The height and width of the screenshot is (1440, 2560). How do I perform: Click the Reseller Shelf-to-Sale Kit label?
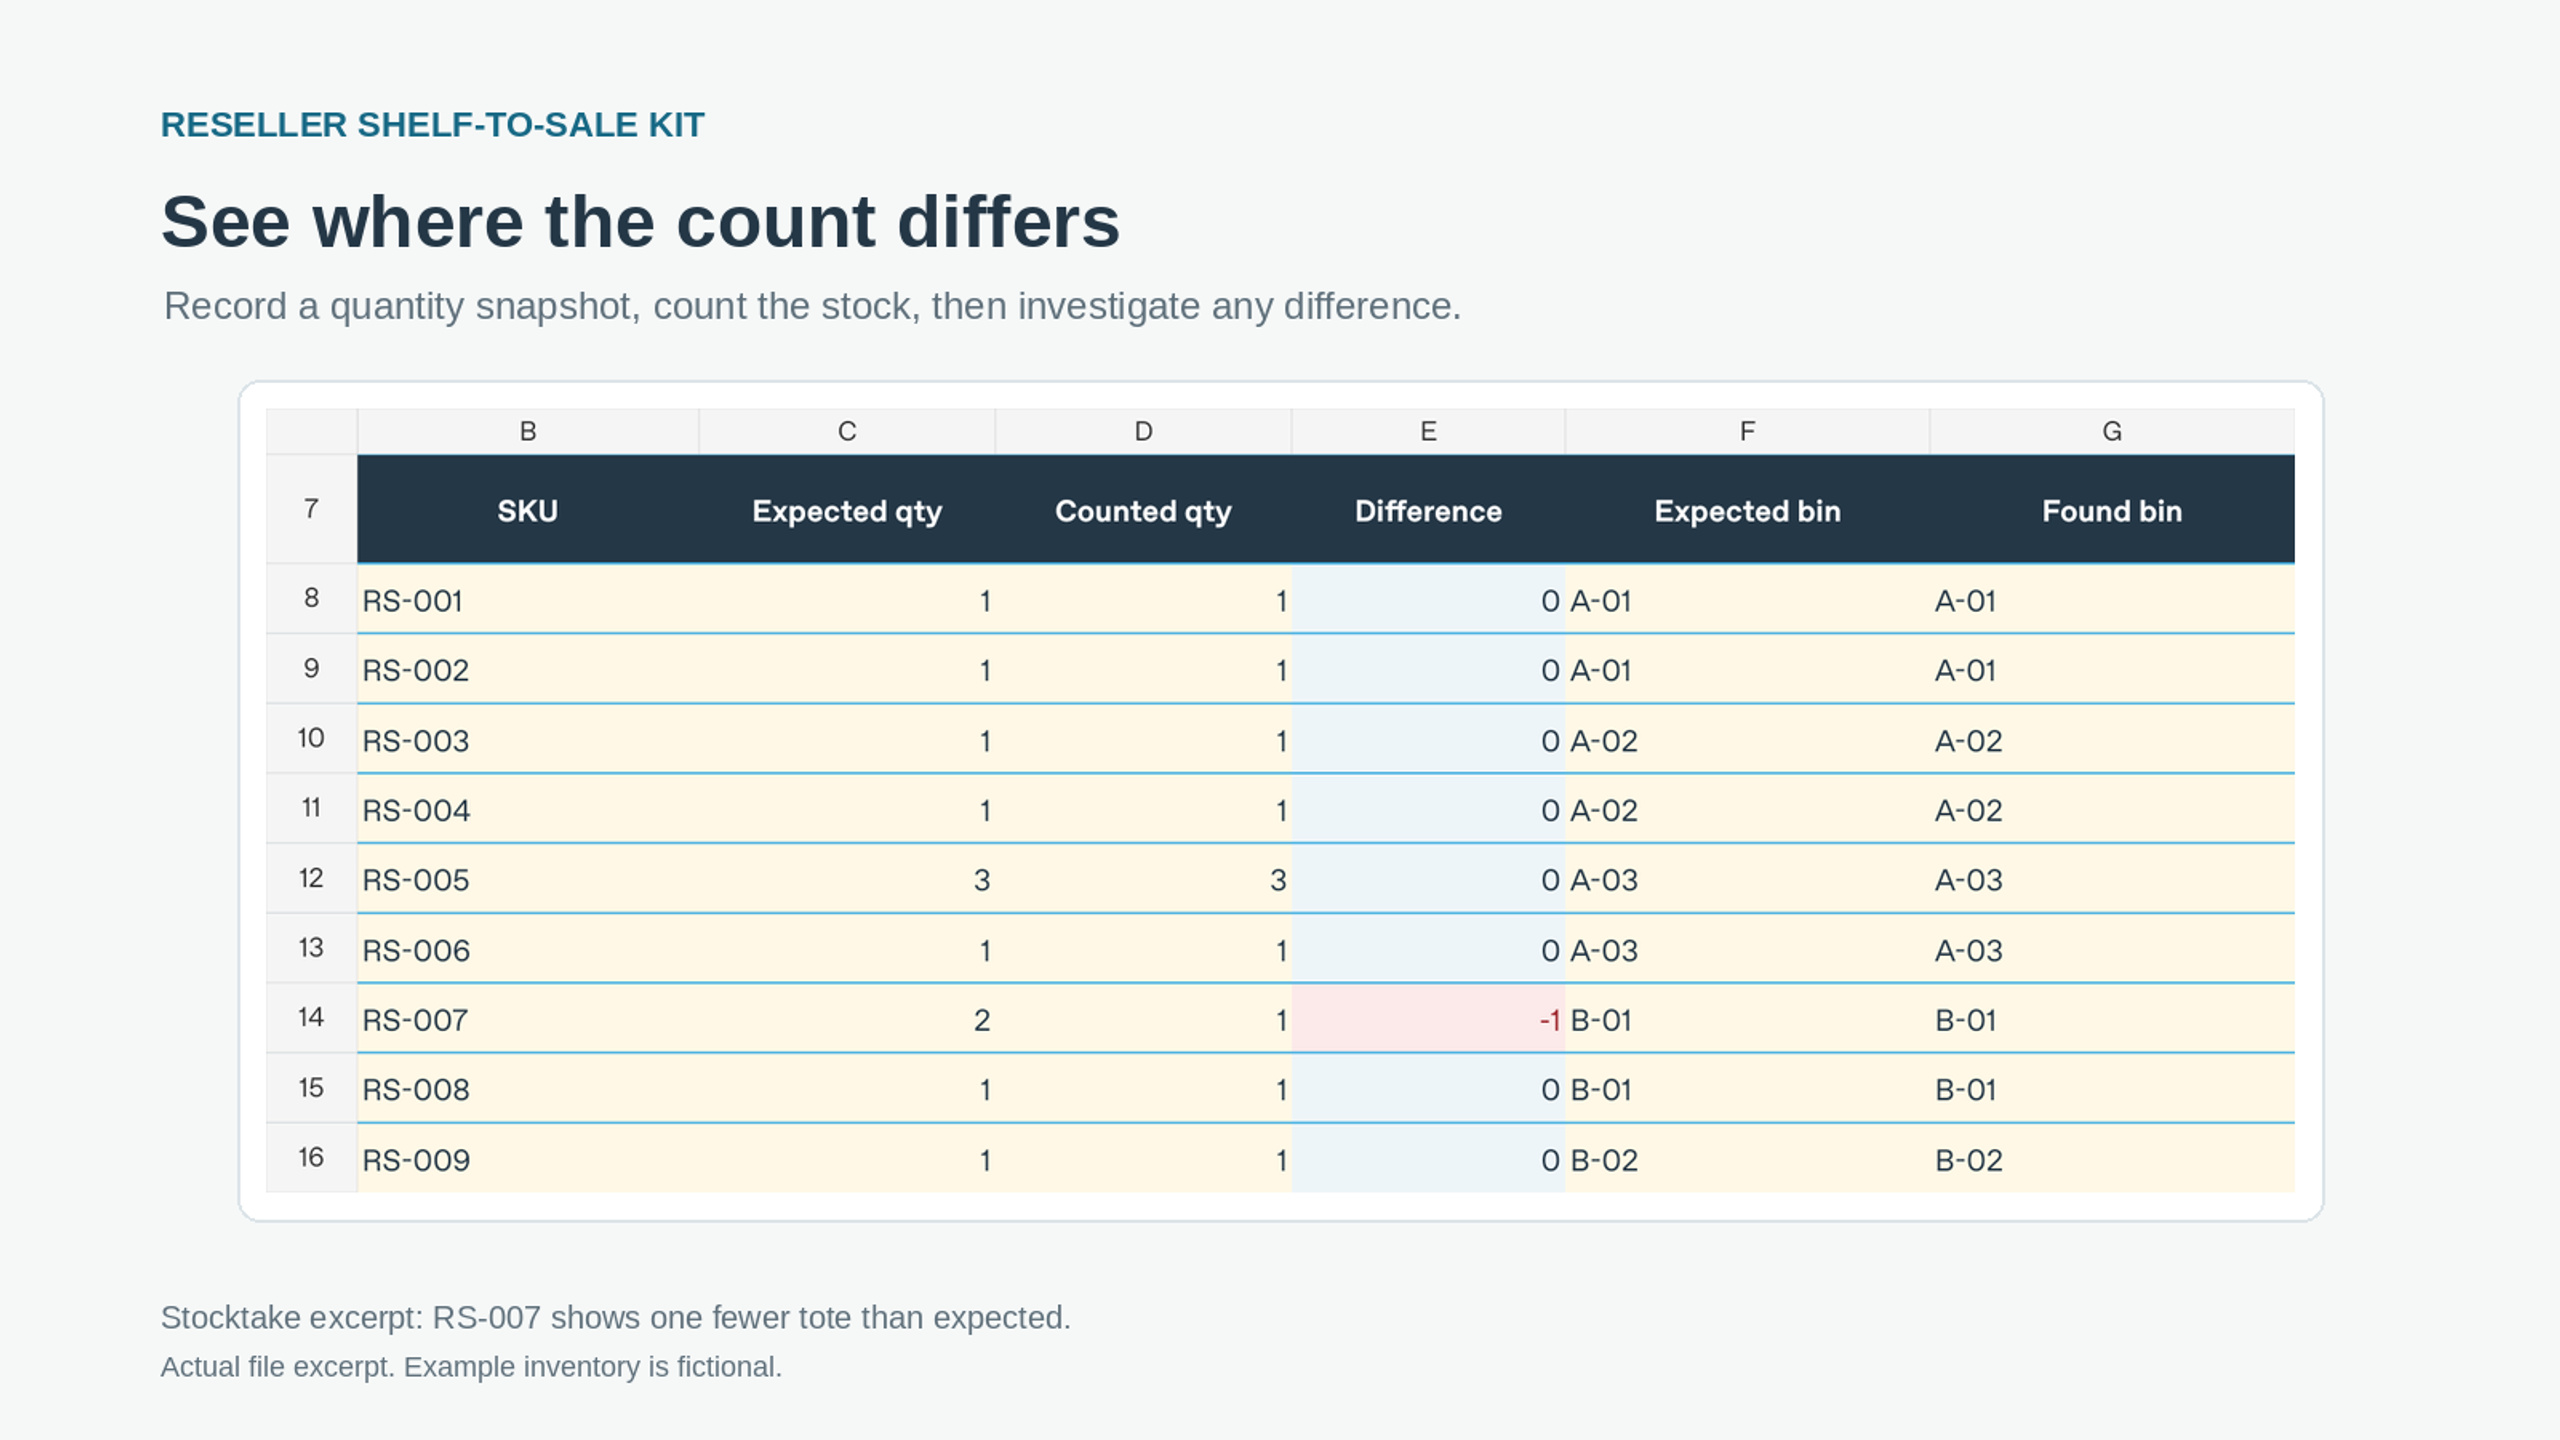432,124
